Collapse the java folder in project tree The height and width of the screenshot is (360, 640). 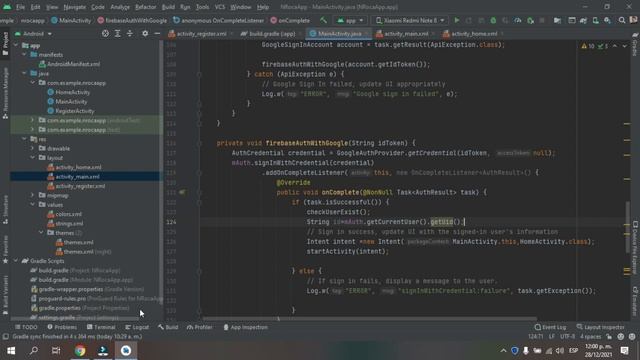pos(24,73)
